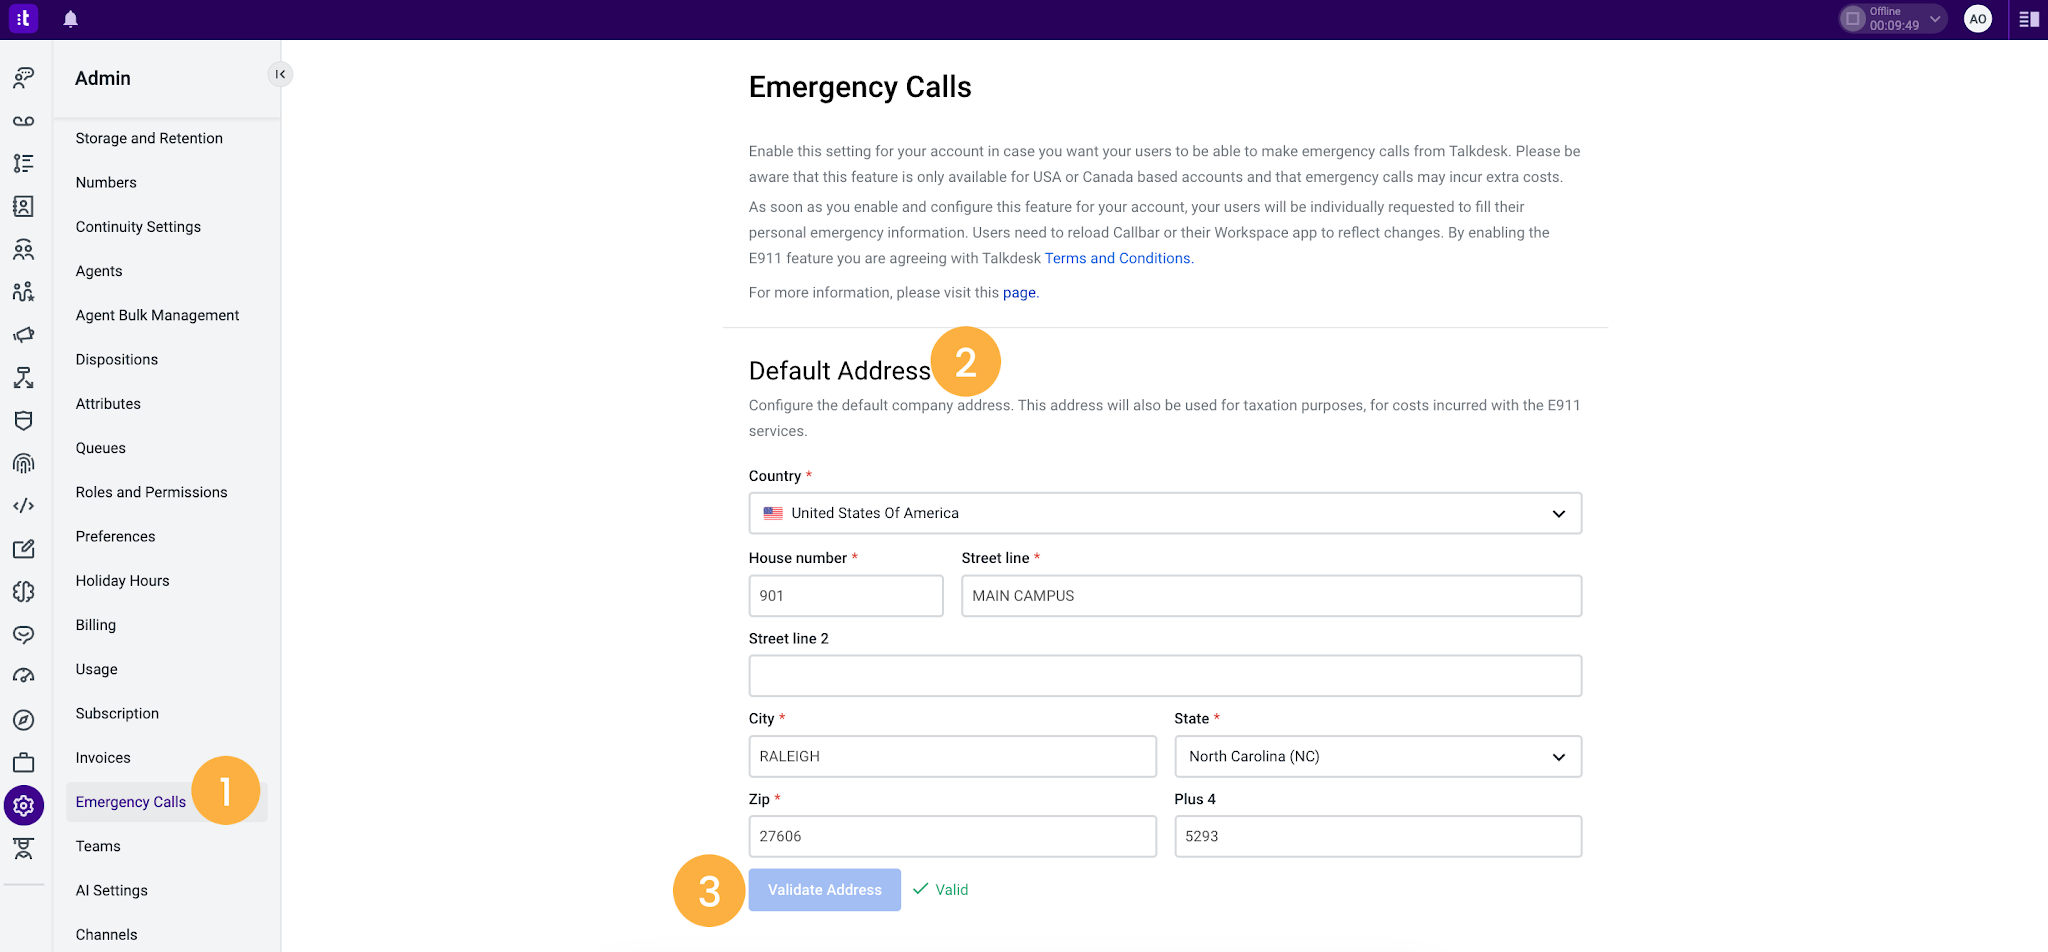Open the developer code brackets icon

pos(24,506)
